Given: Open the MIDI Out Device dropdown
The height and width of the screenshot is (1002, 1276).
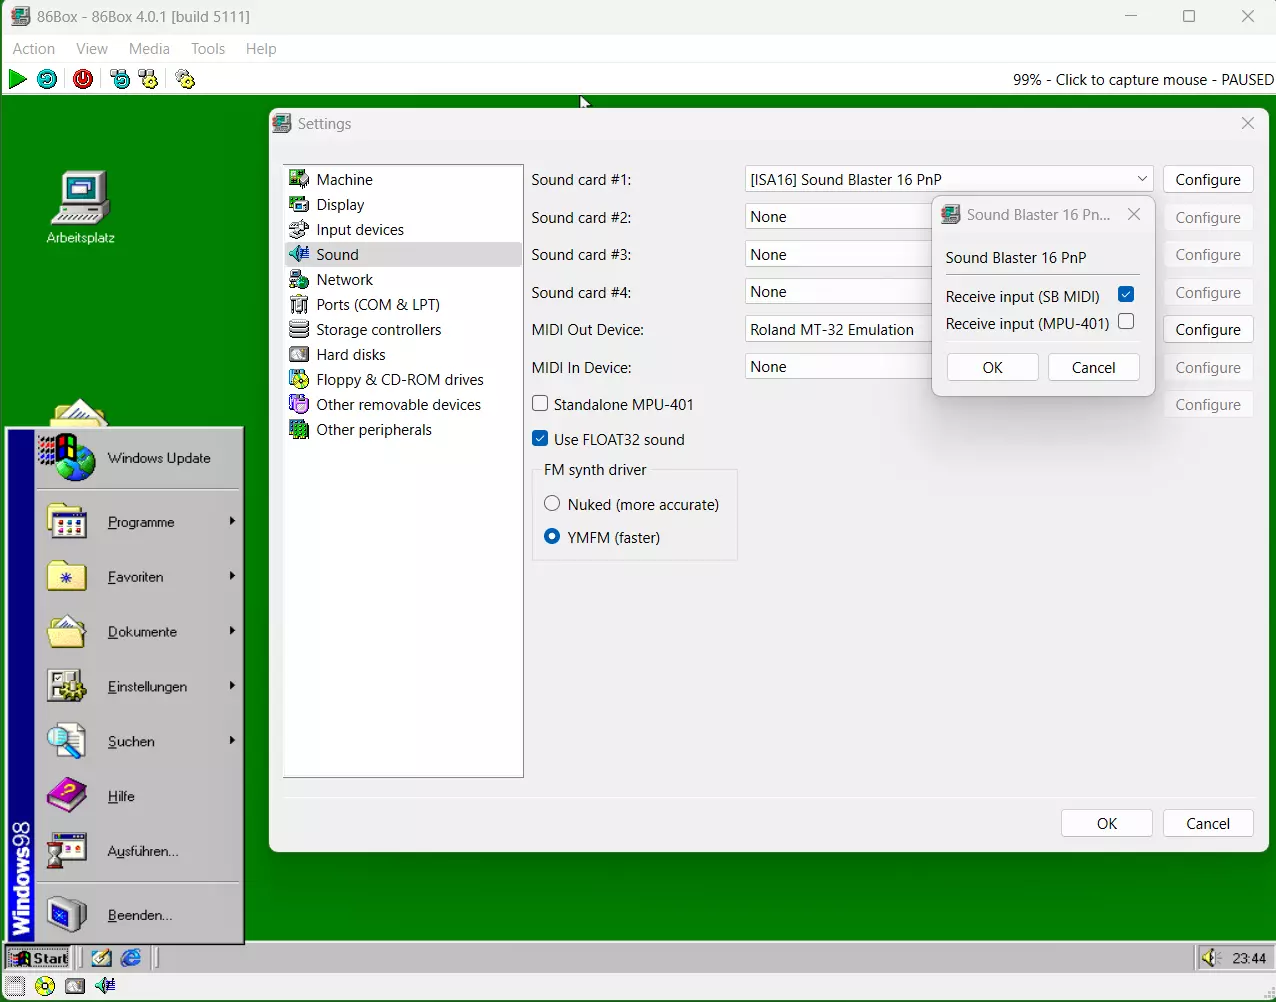Looking at the screenshot, I should click(838, 330).
